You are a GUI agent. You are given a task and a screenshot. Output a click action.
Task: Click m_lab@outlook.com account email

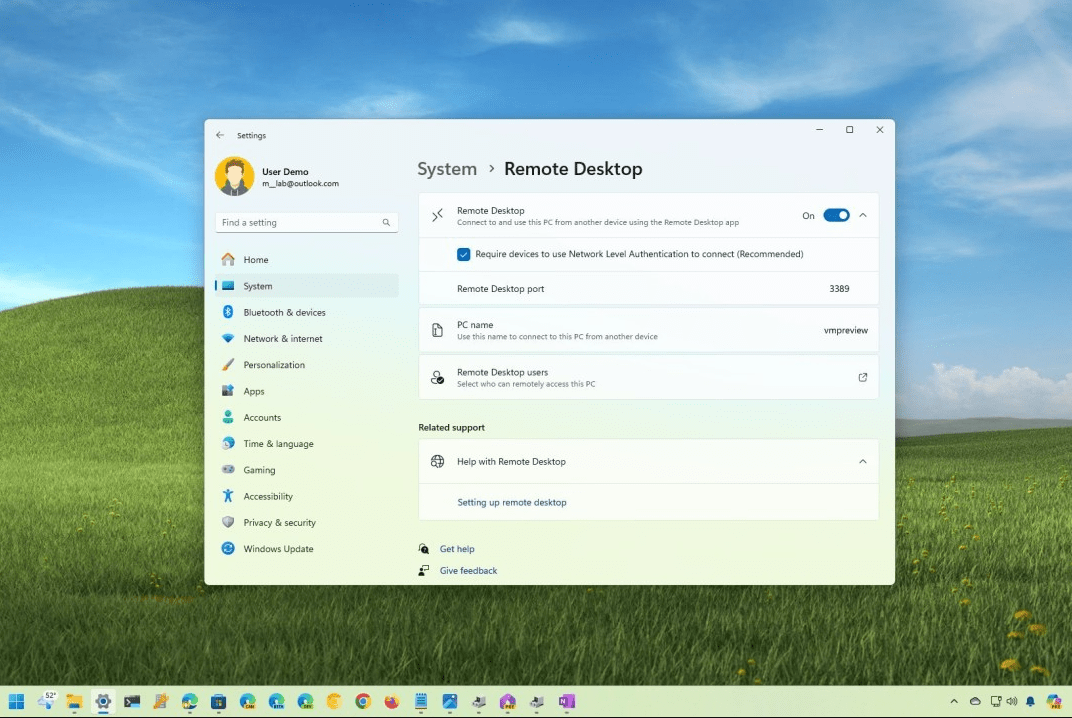pyautogui.click(x=300, y=183)
